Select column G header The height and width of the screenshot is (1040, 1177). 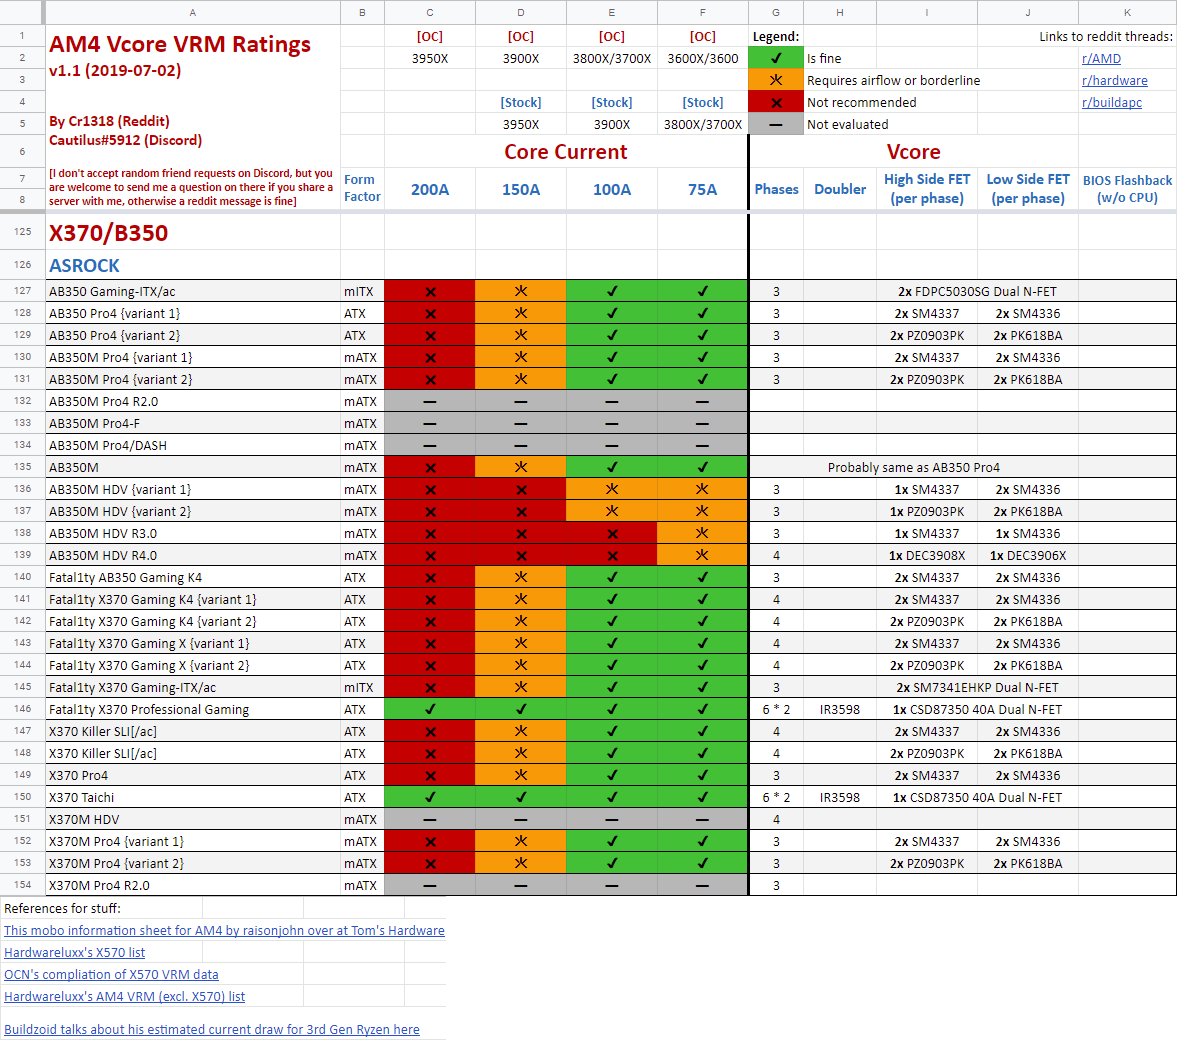(775, 13)
